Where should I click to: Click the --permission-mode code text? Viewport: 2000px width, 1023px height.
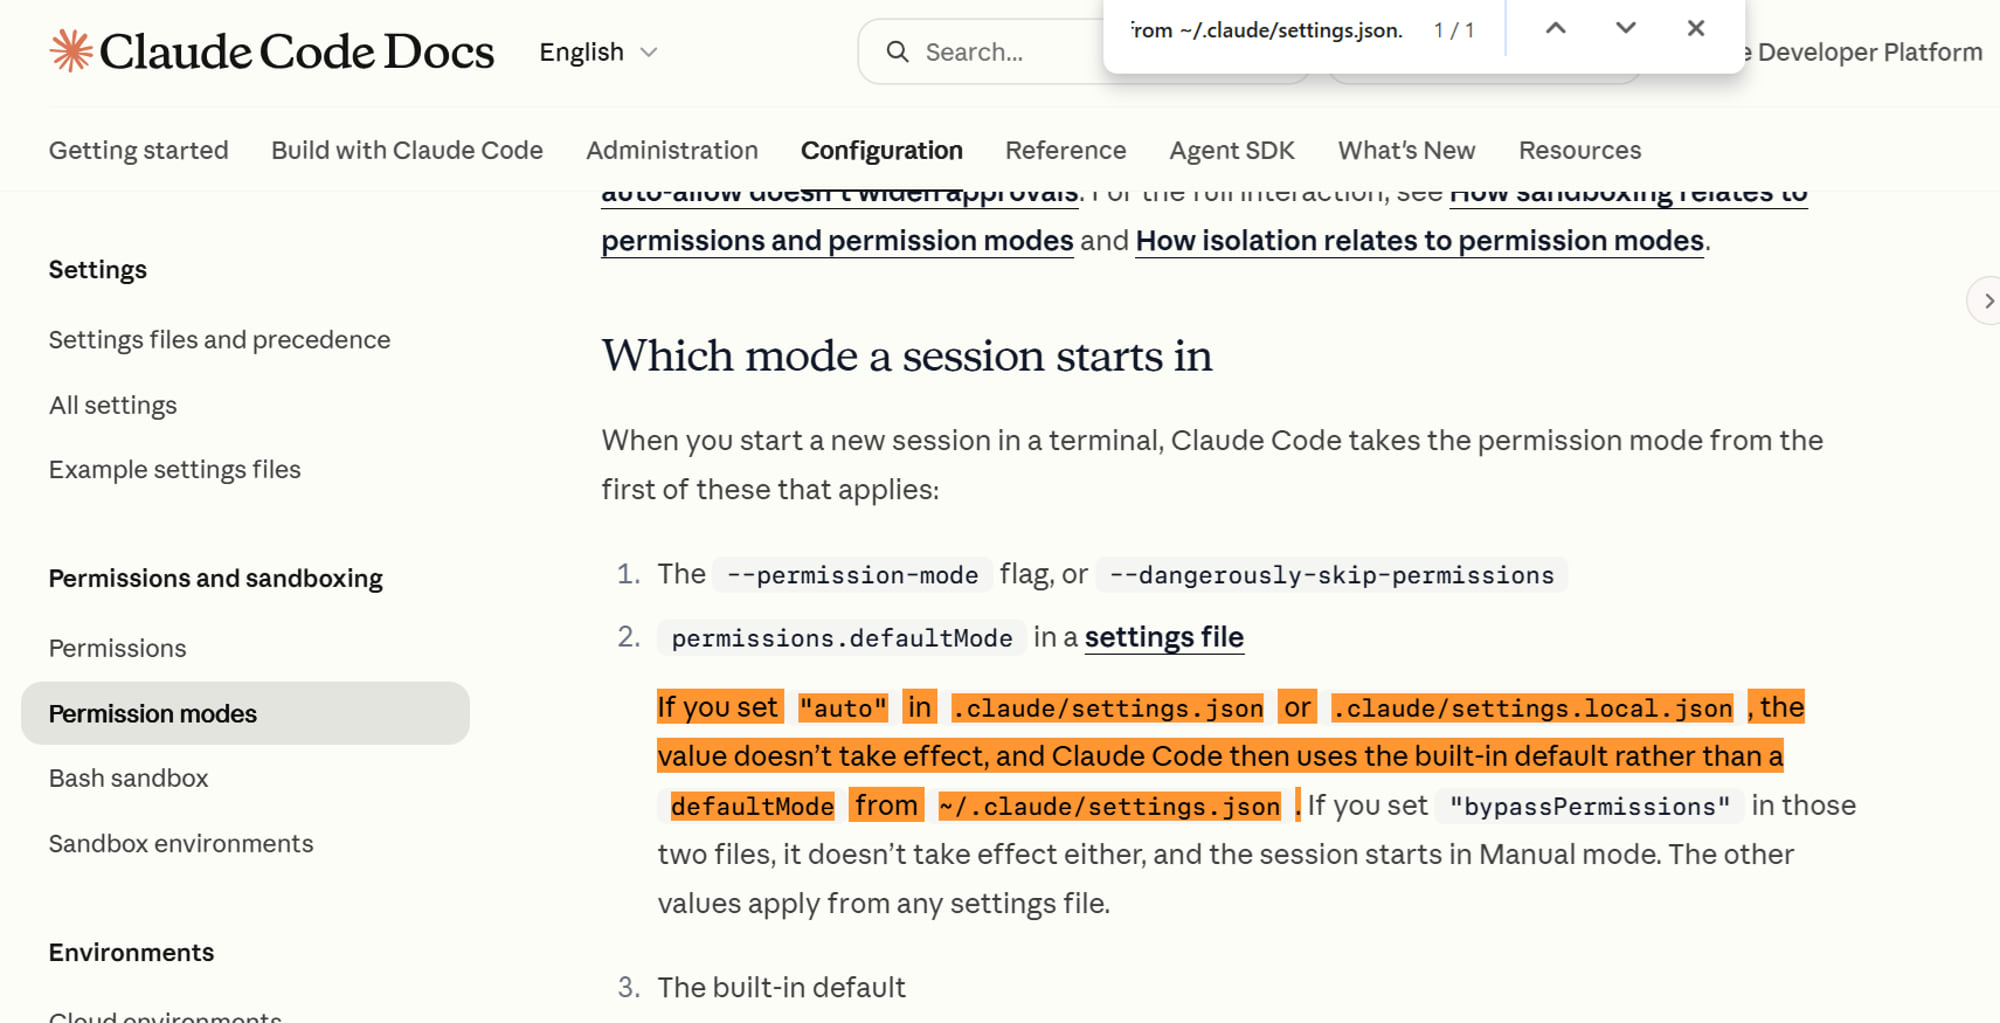point(852,575)
